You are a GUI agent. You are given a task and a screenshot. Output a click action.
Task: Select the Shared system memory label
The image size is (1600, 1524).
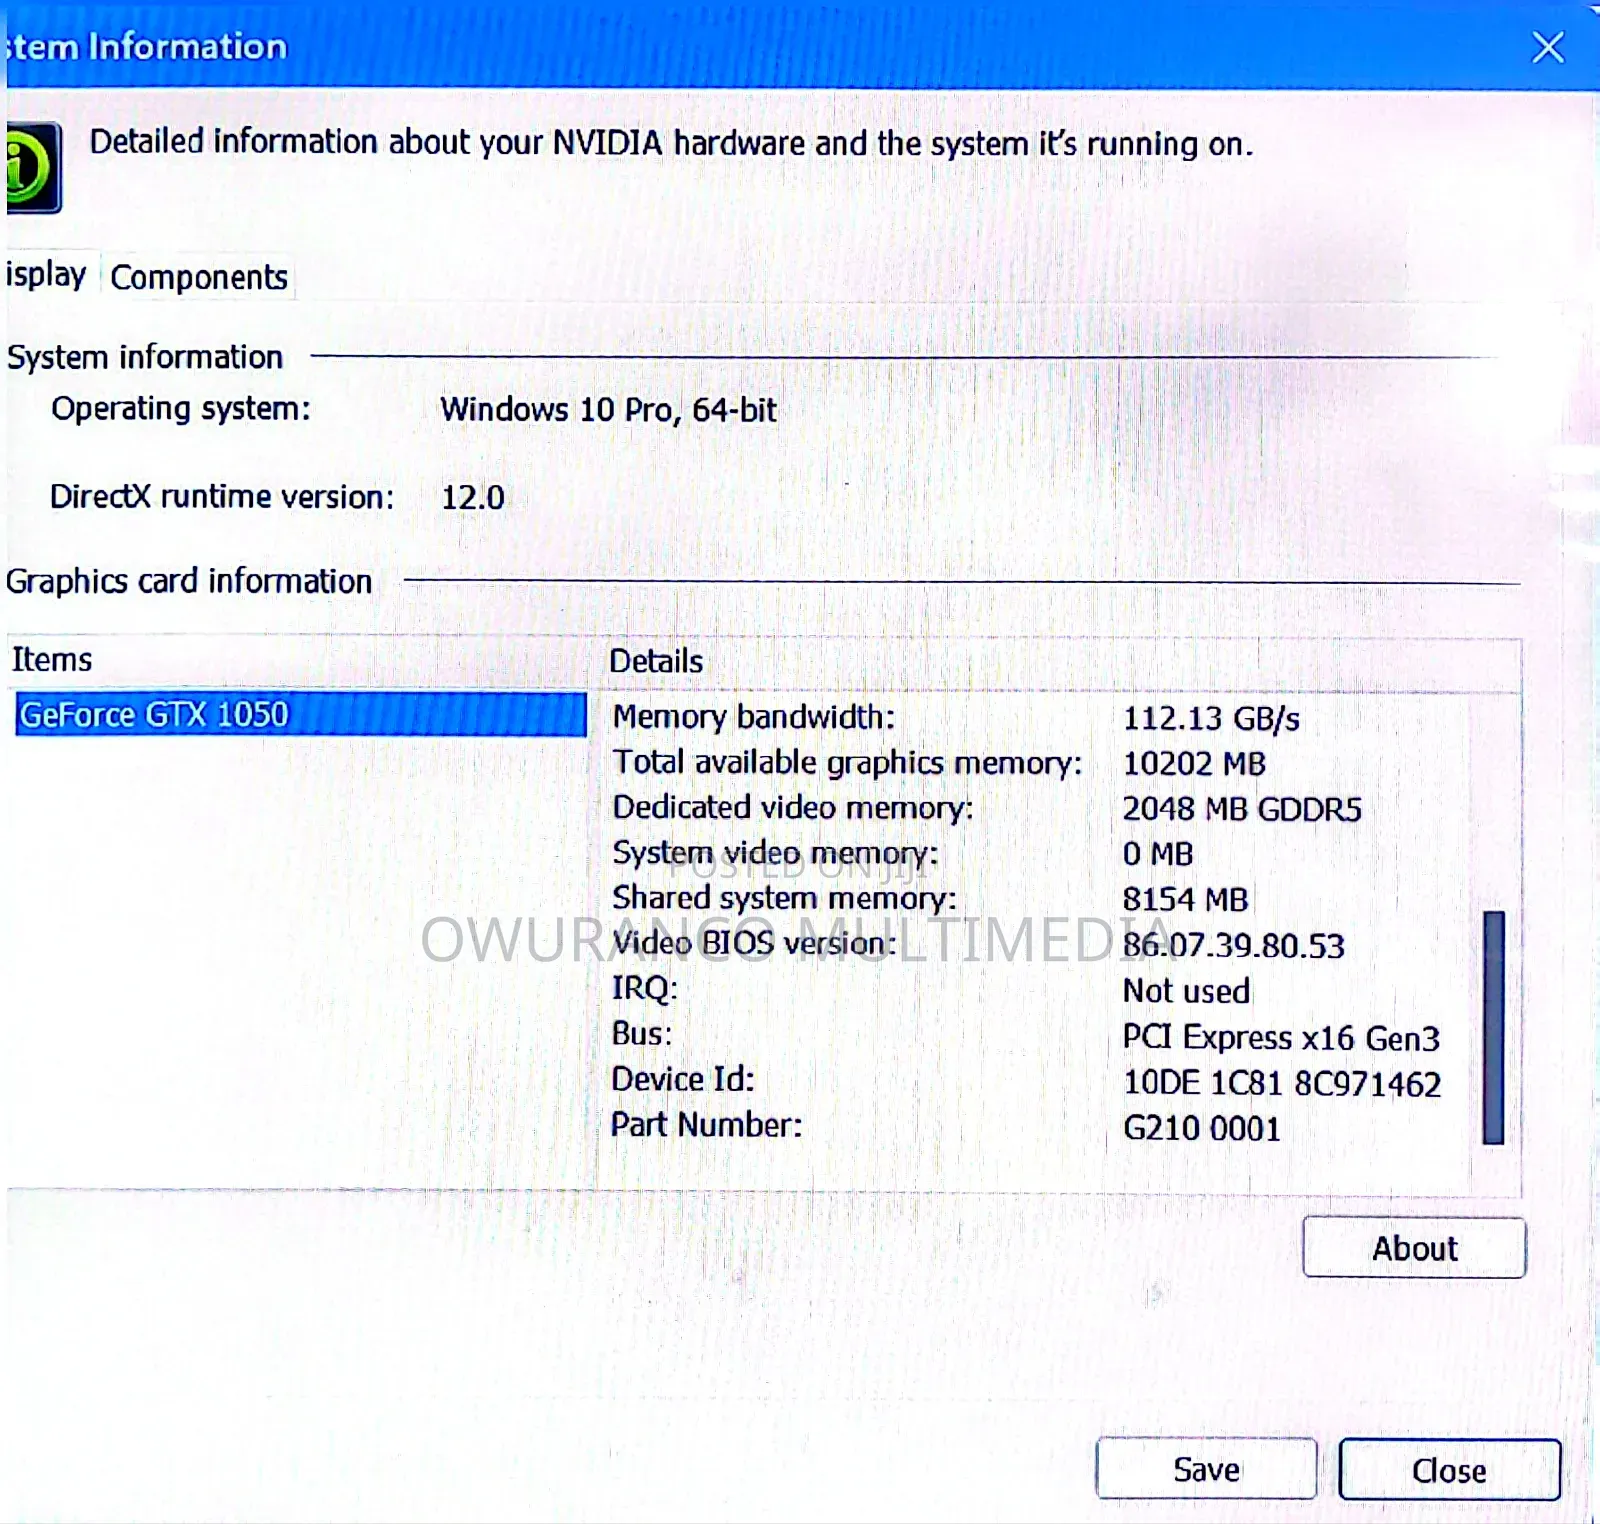pyautogui.click(x=784, y=898)
